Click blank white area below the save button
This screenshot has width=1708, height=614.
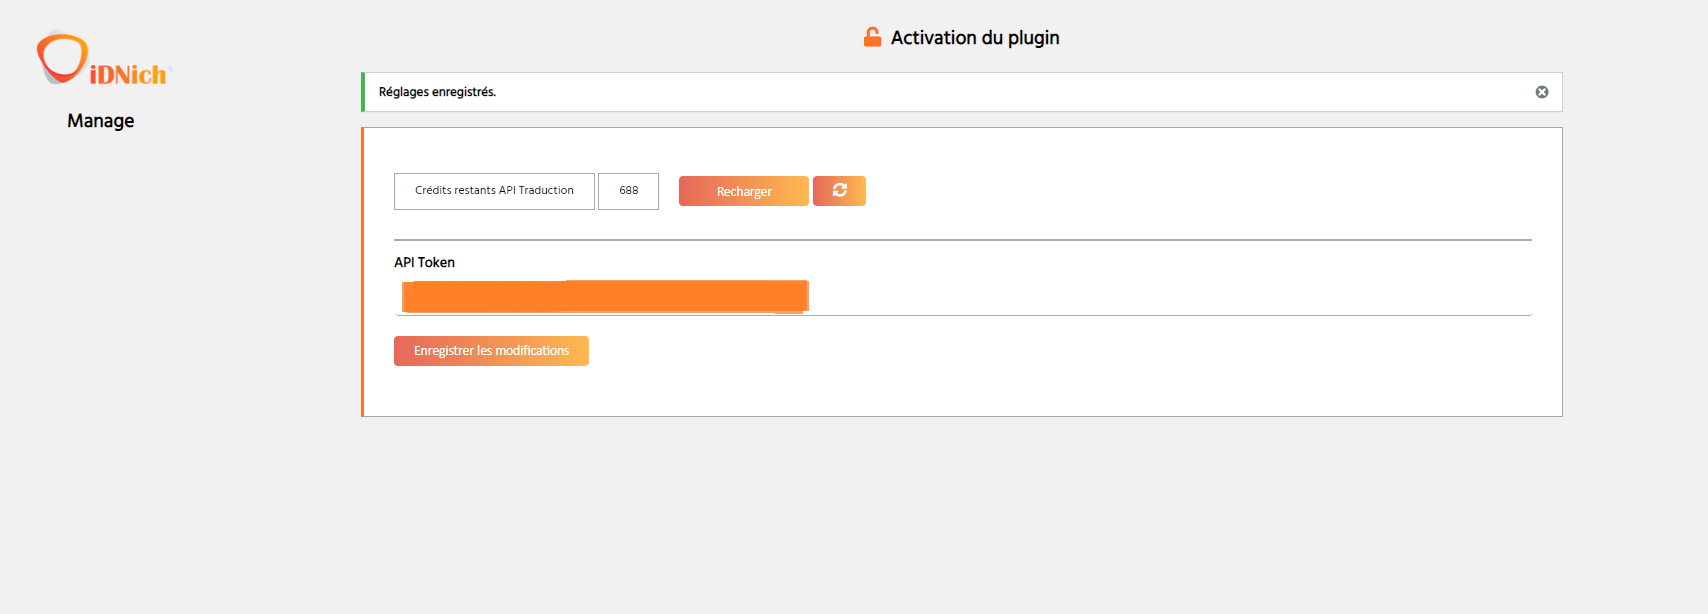tap(960, 392)
